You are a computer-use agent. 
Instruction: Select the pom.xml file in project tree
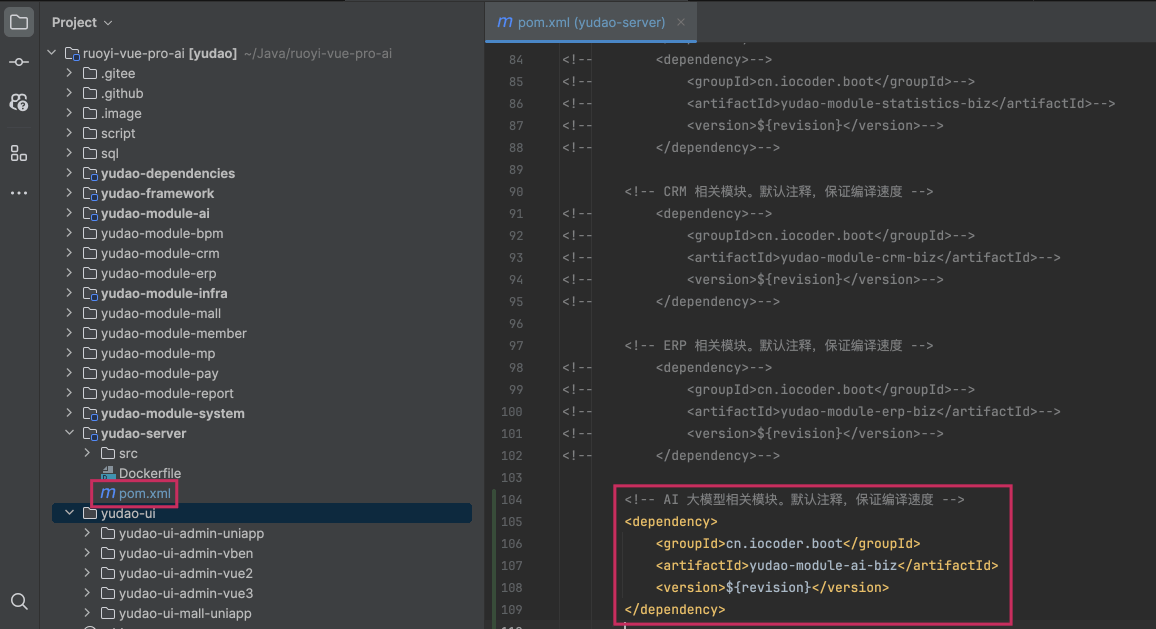[x=145, y=493]
